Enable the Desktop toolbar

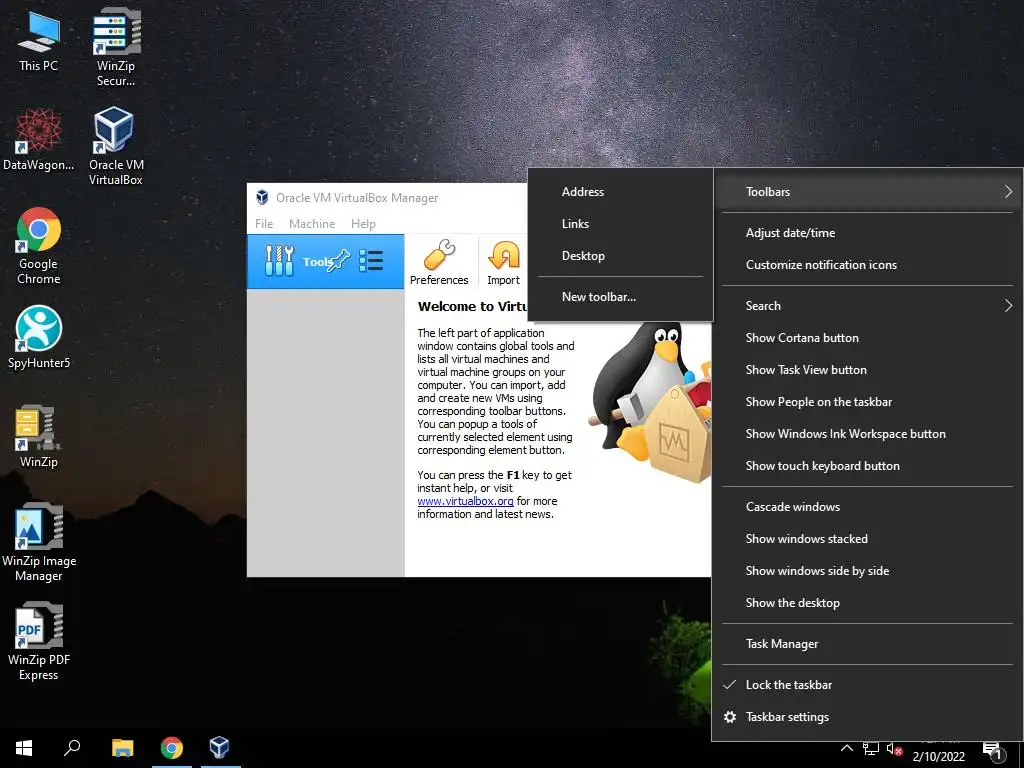point(620,255)
